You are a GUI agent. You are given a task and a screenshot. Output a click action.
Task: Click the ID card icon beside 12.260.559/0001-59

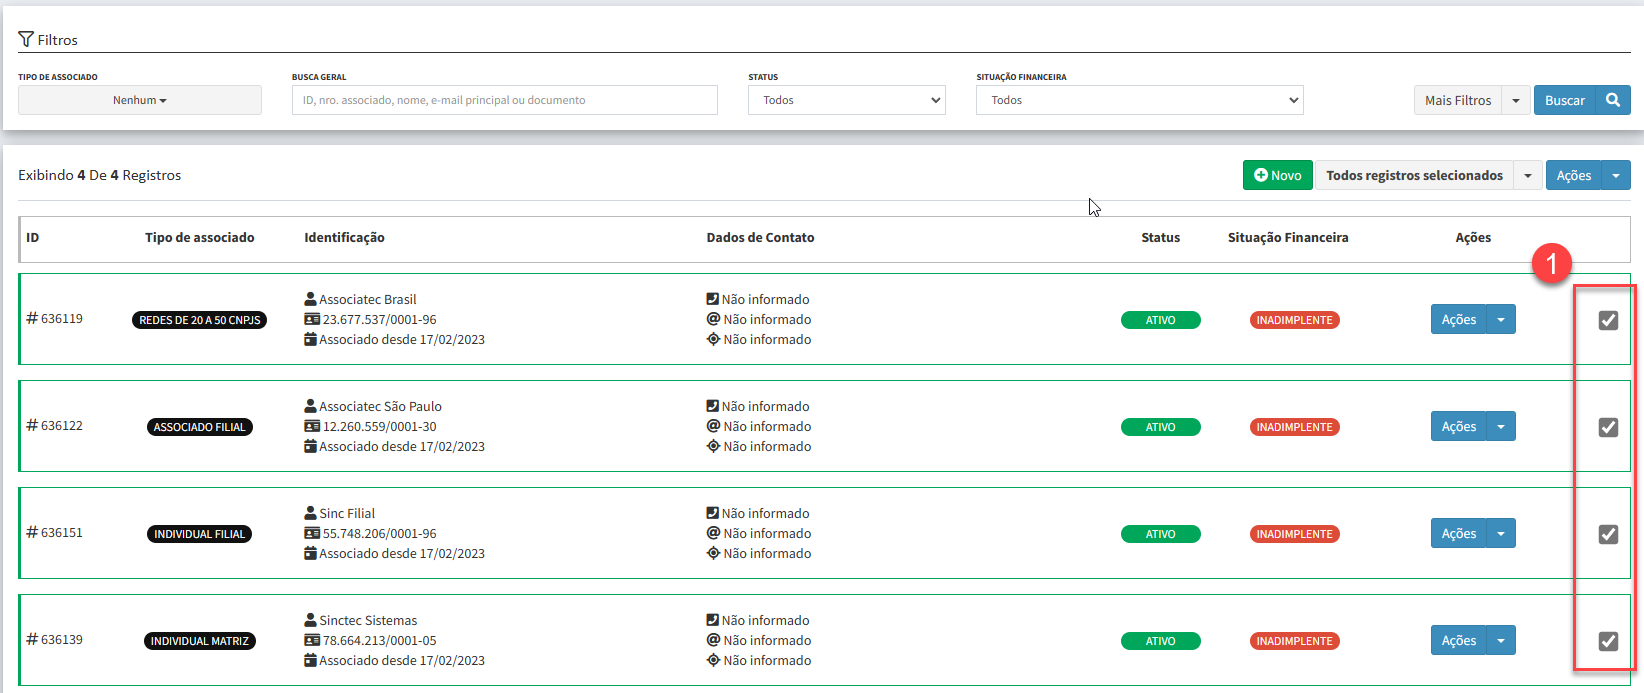(x=312, y=427)
